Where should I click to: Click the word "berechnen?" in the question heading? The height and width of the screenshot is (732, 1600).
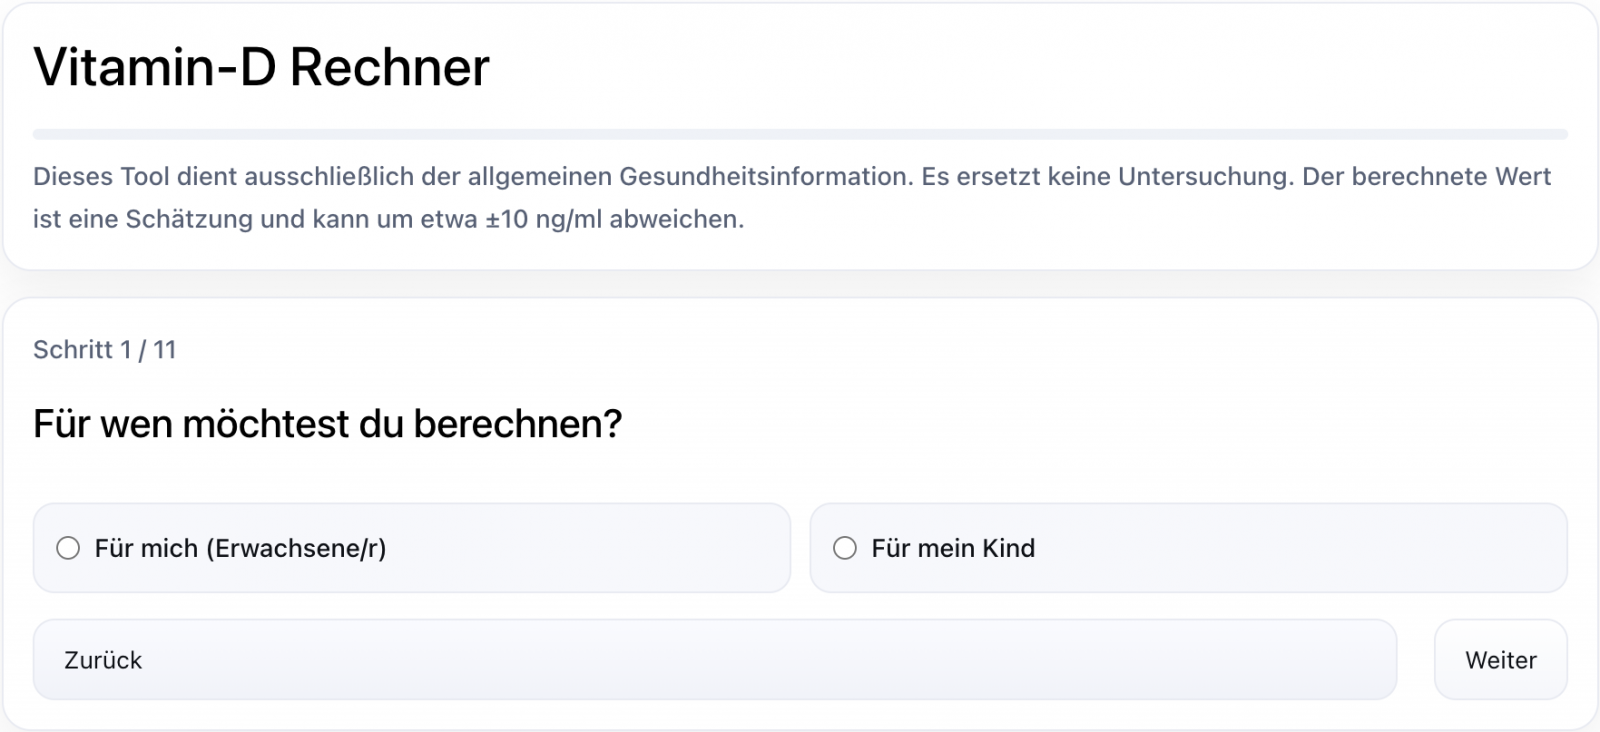point(518,424)
